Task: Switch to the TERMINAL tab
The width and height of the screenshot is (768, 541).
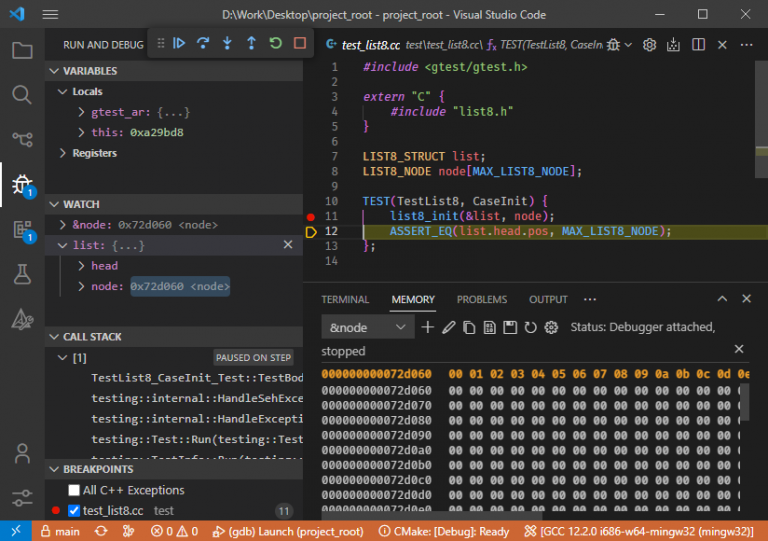Action: (345, 299)
